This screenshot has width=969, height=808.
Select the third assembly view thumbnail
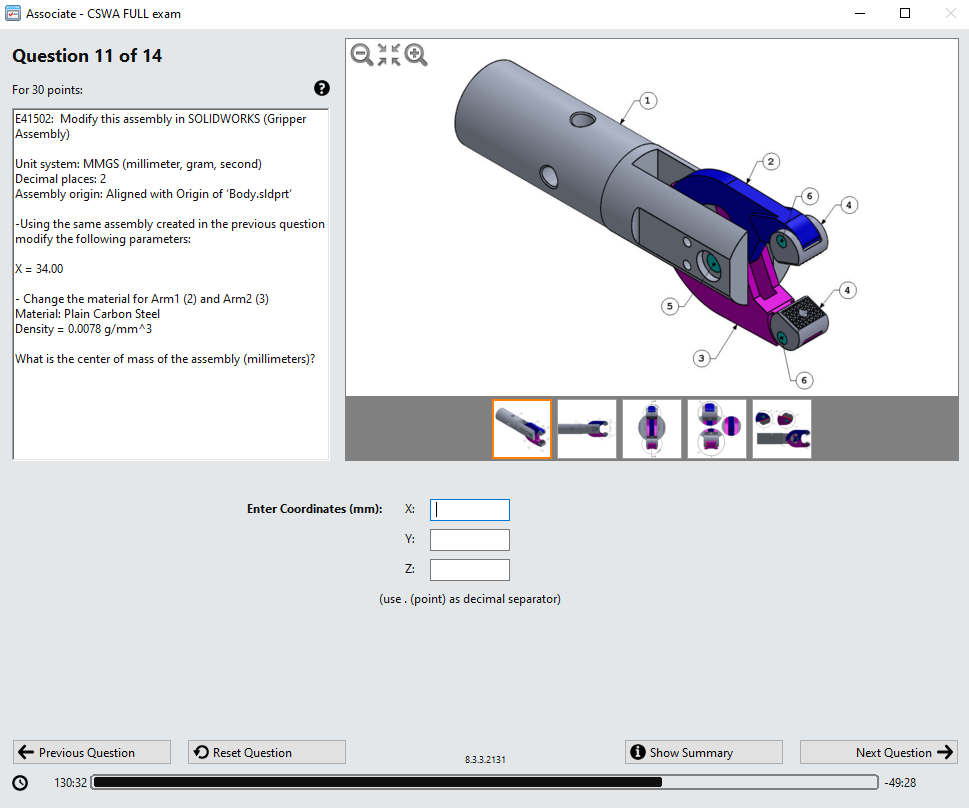coord(651,428)
